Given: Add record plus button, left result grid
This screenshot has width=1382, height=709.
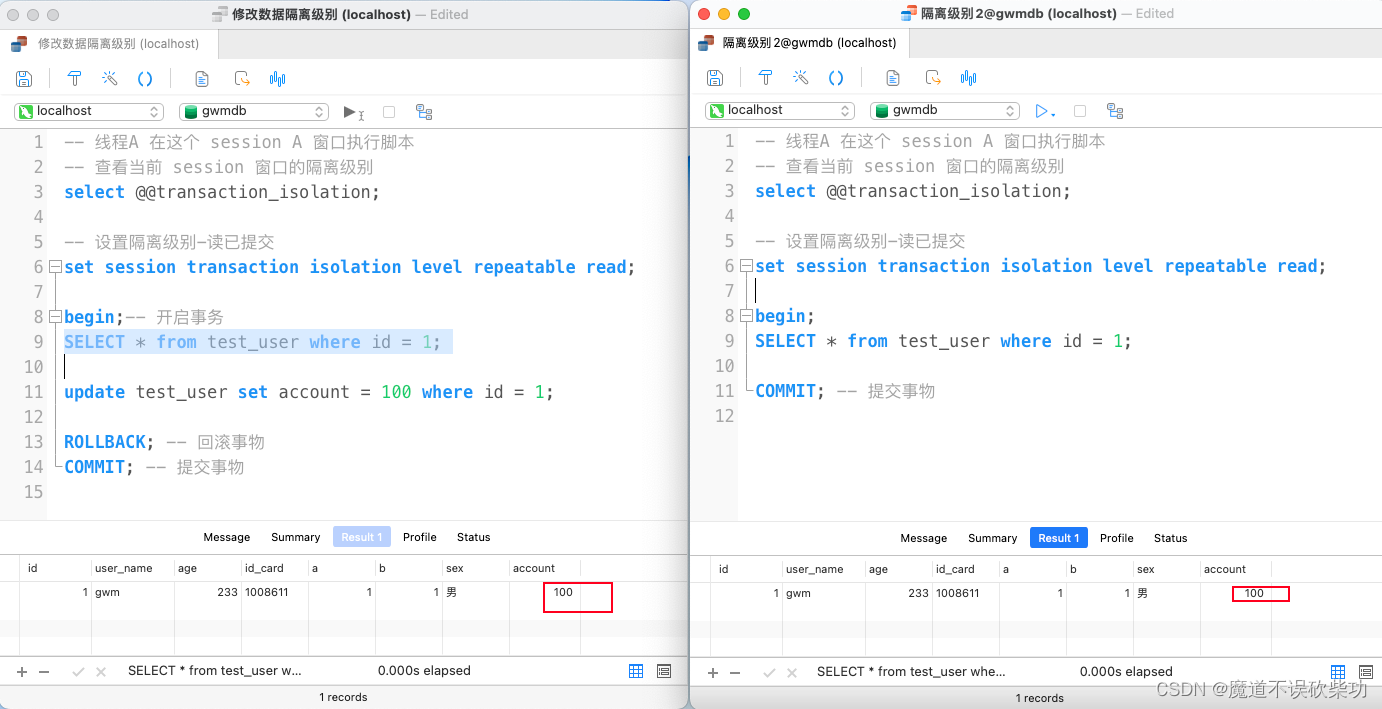Looking at the screenshot, I should click(x=23, y=672).
